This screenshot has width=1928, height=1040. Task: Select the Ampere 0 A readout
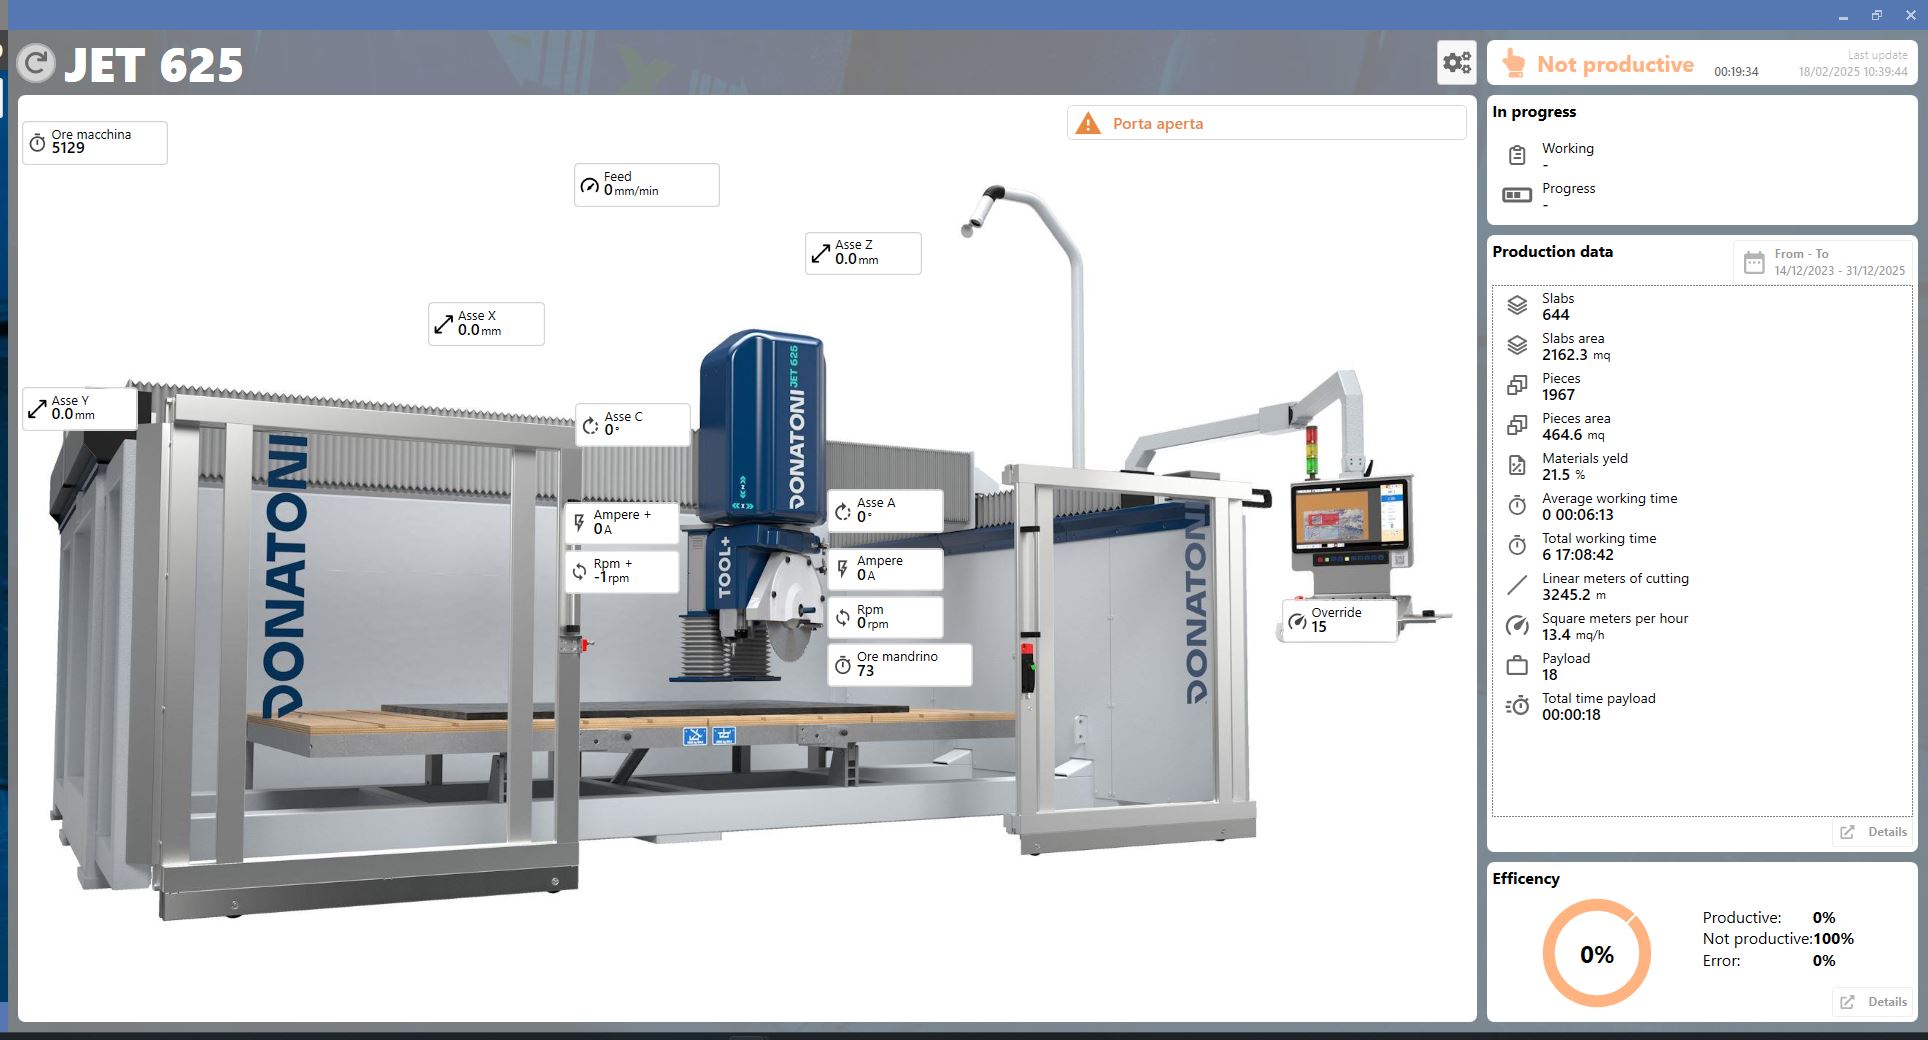coord(885,568)
